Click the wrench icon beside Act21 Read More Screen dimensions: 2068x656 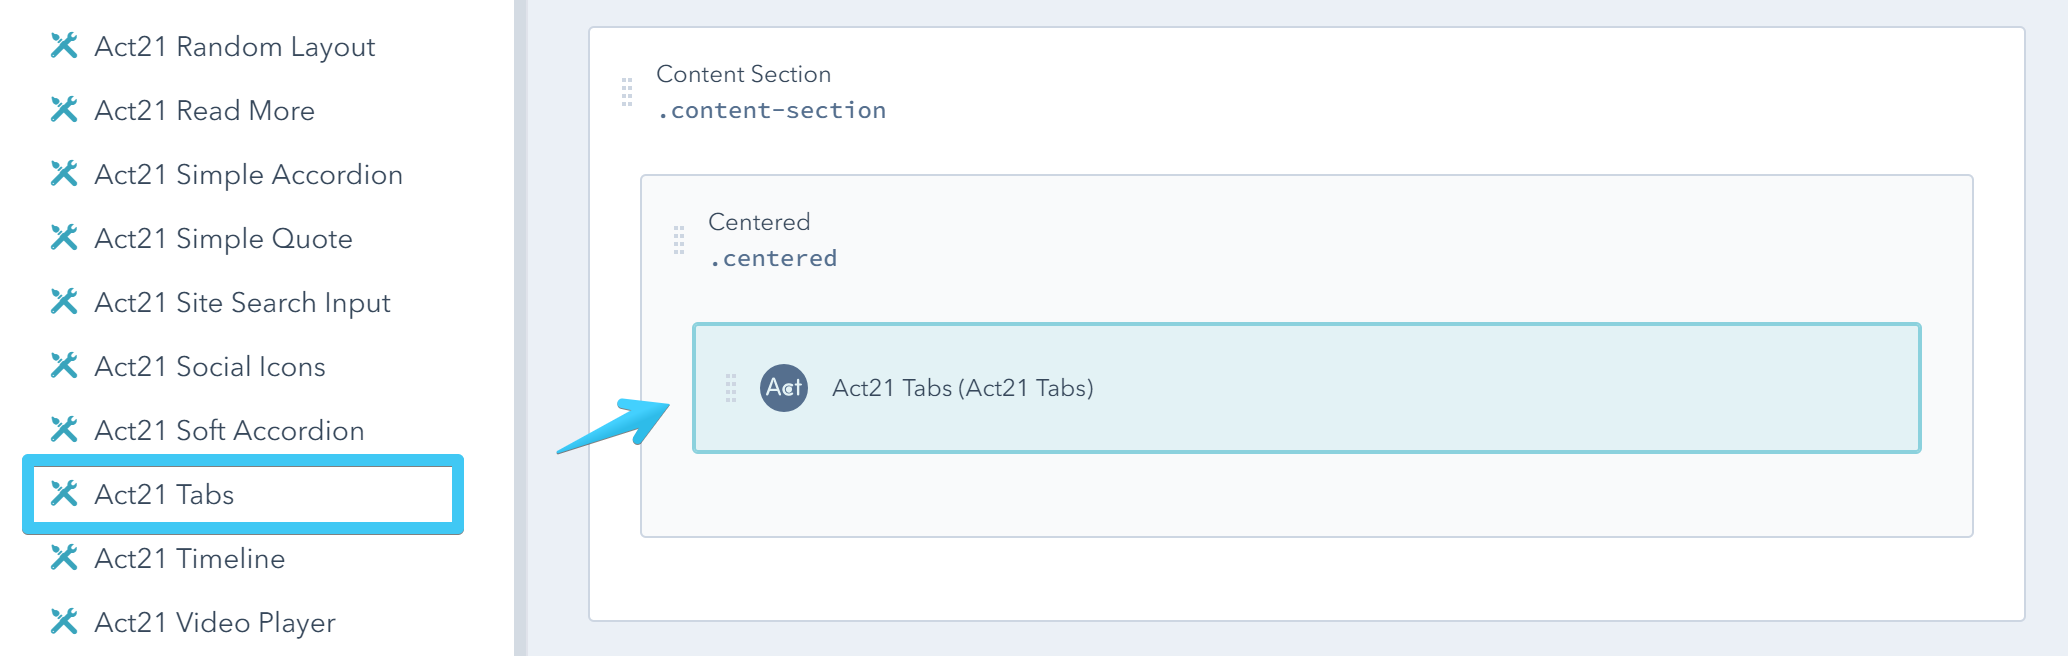[x=65, y=110]
